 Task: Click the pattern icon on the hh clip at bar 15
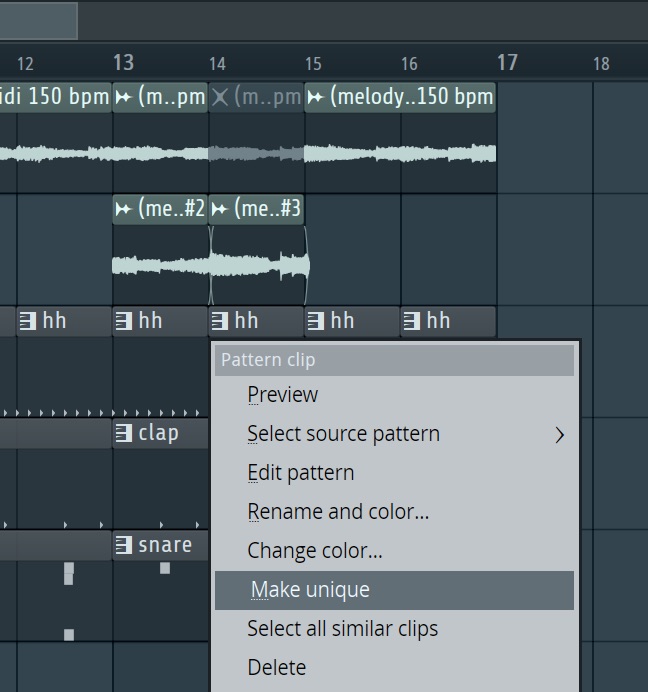(x=316, y=321)
